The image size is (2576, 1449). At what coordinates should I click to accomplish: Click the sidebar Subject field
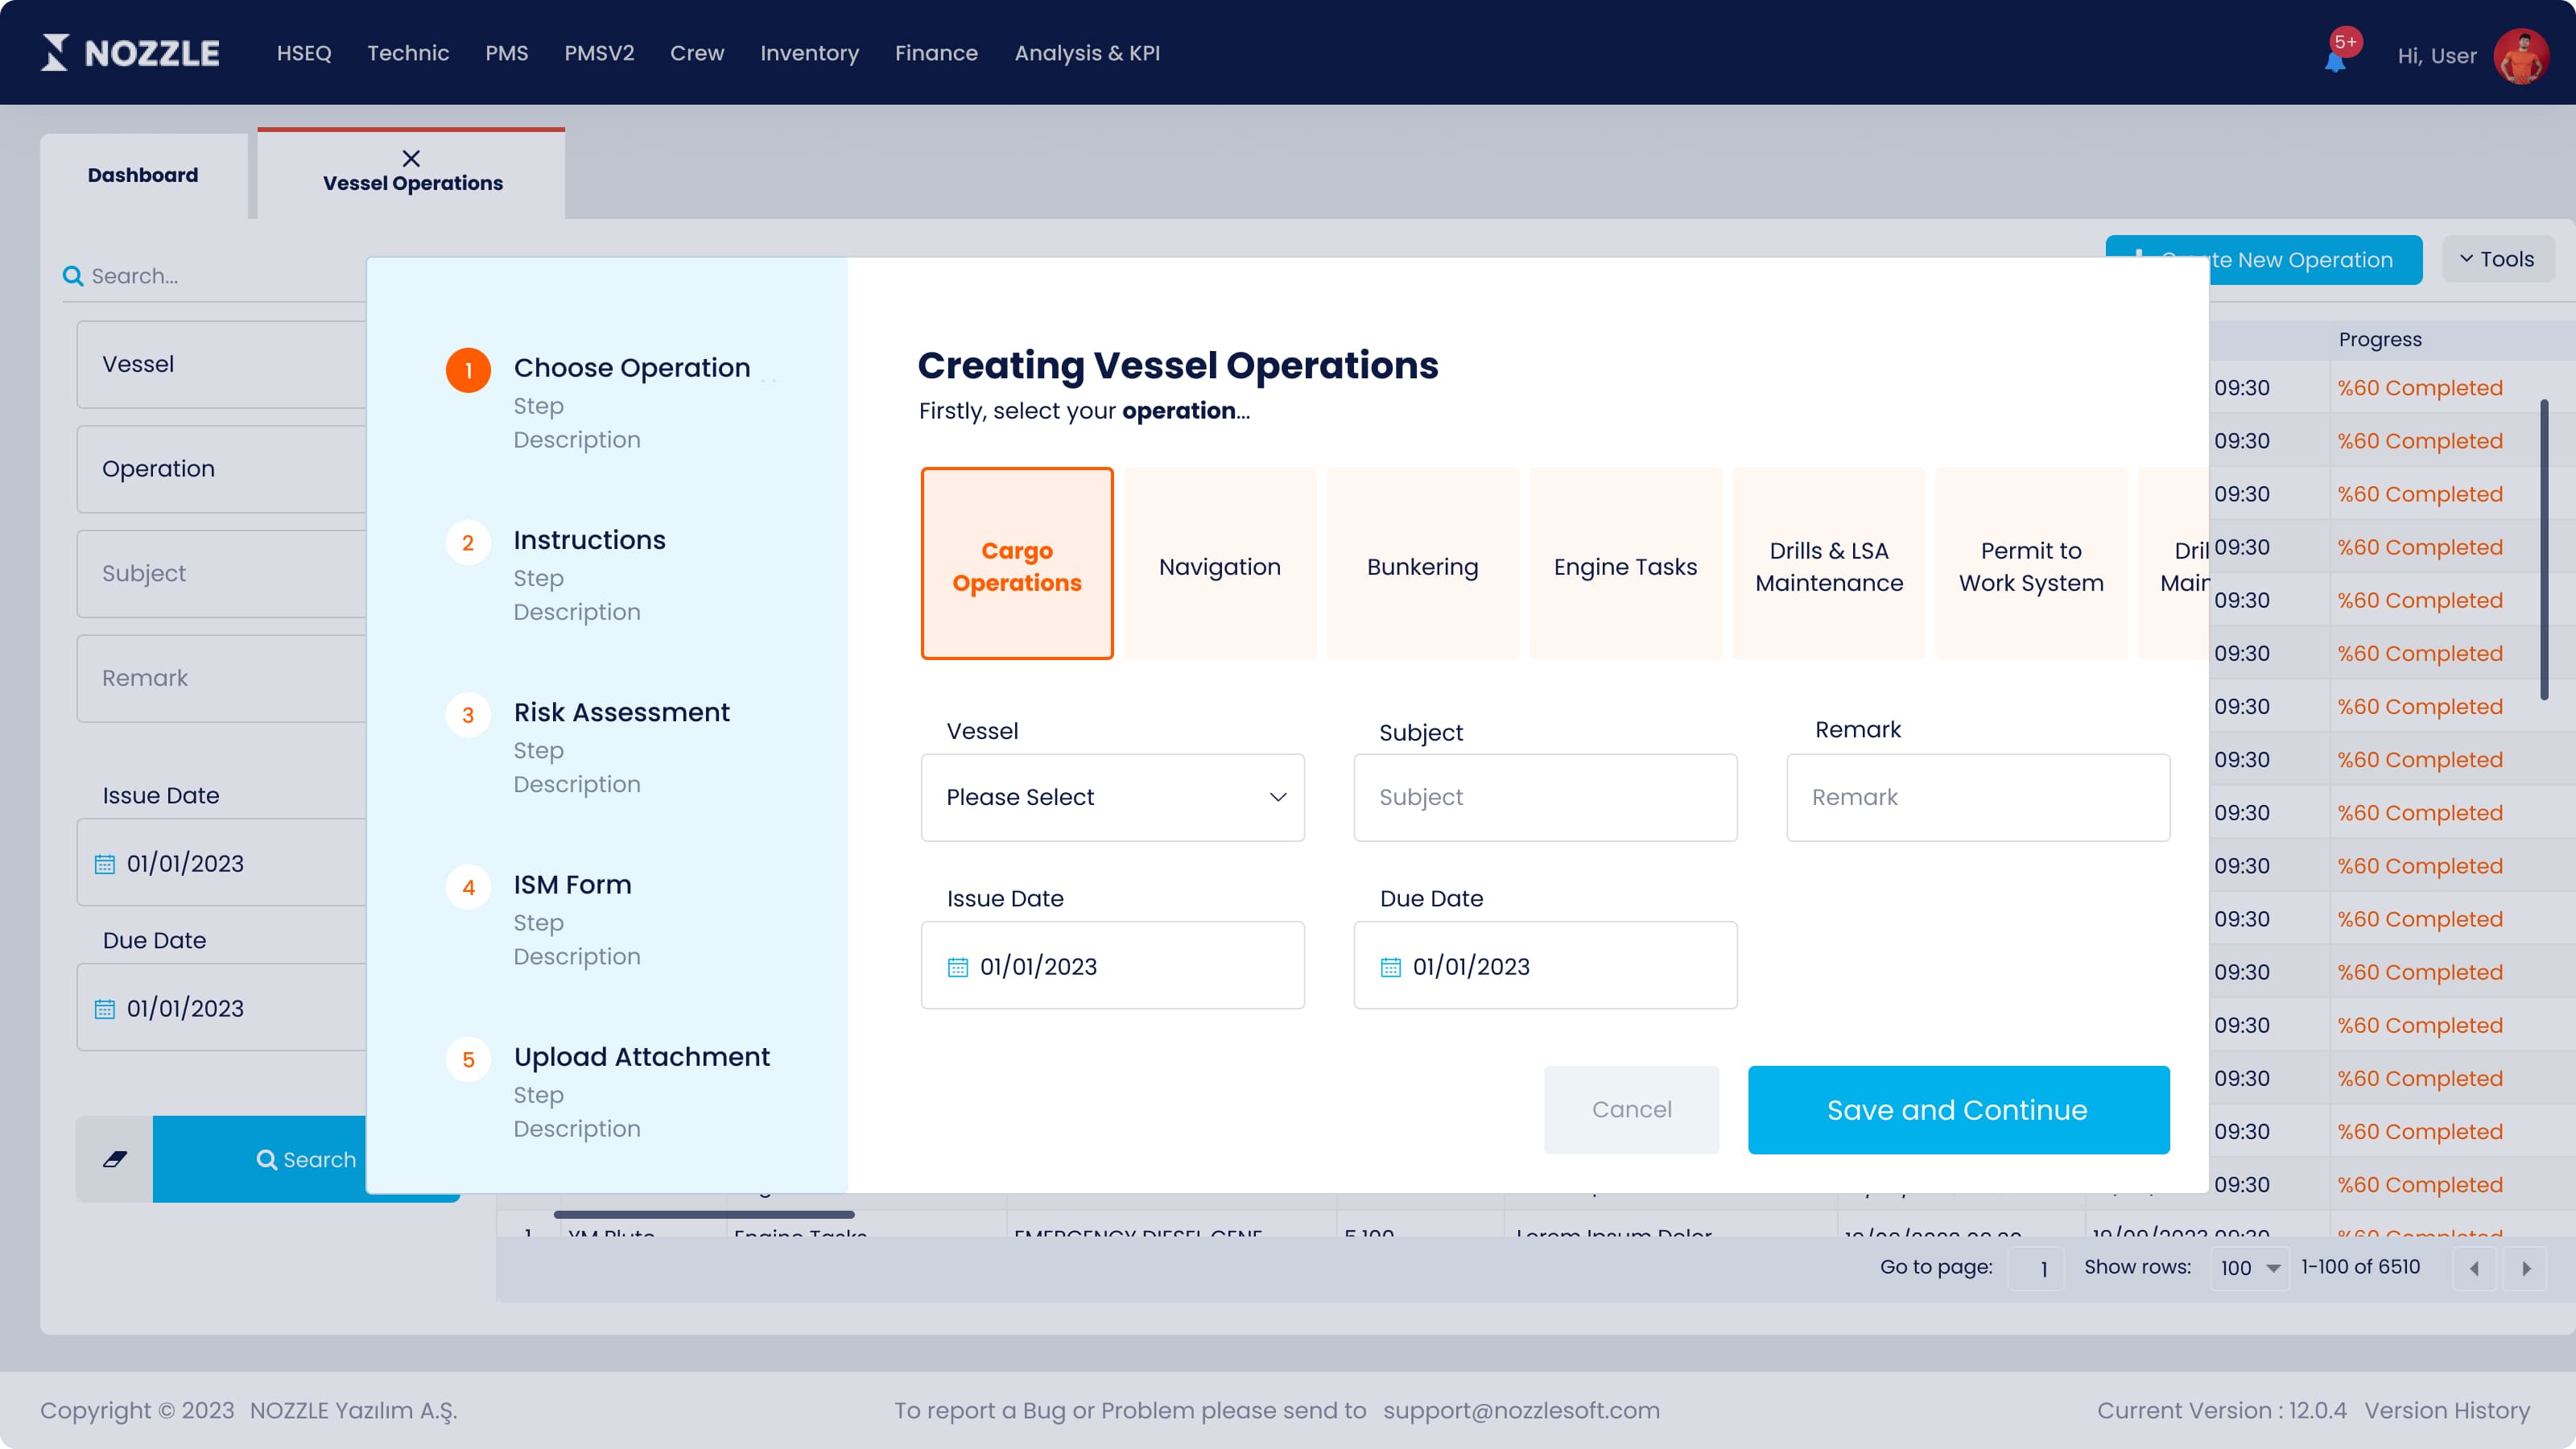point(221,574)
